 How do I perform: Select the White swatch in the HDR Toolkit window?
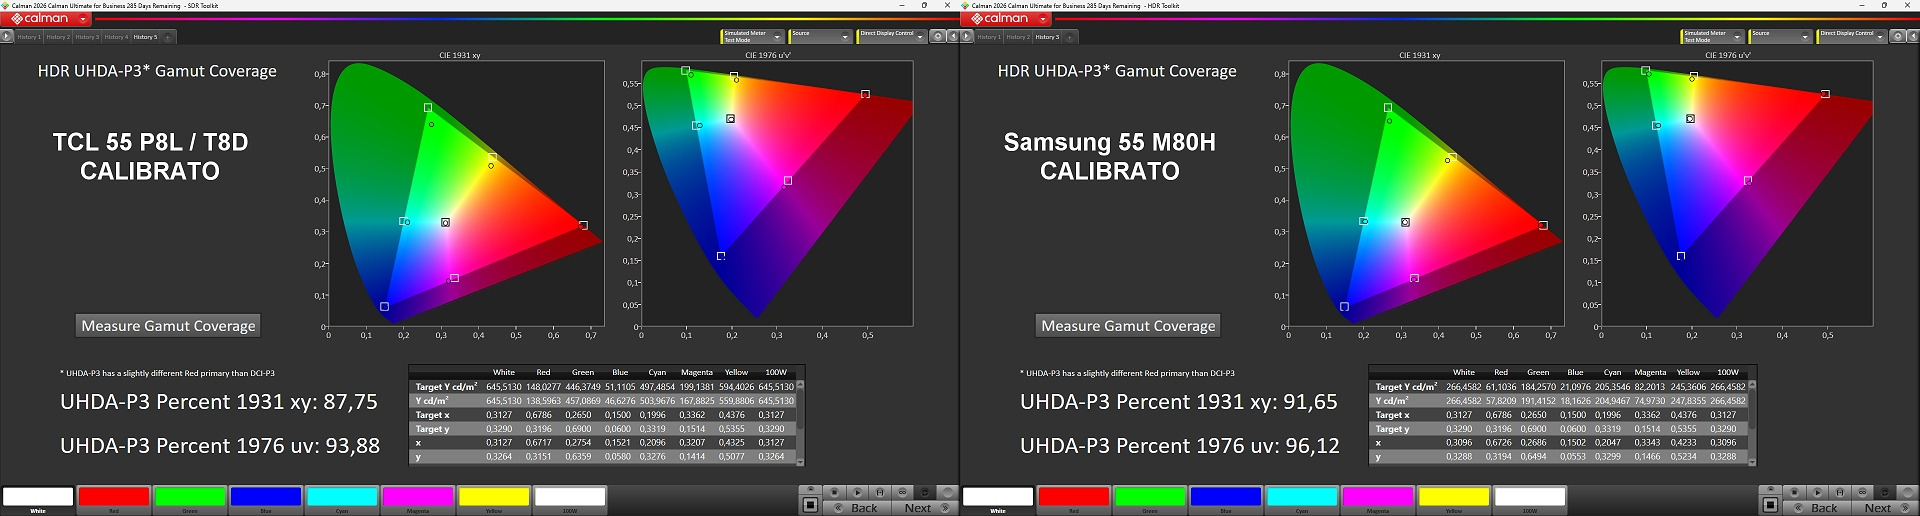(x=998, y=499)
